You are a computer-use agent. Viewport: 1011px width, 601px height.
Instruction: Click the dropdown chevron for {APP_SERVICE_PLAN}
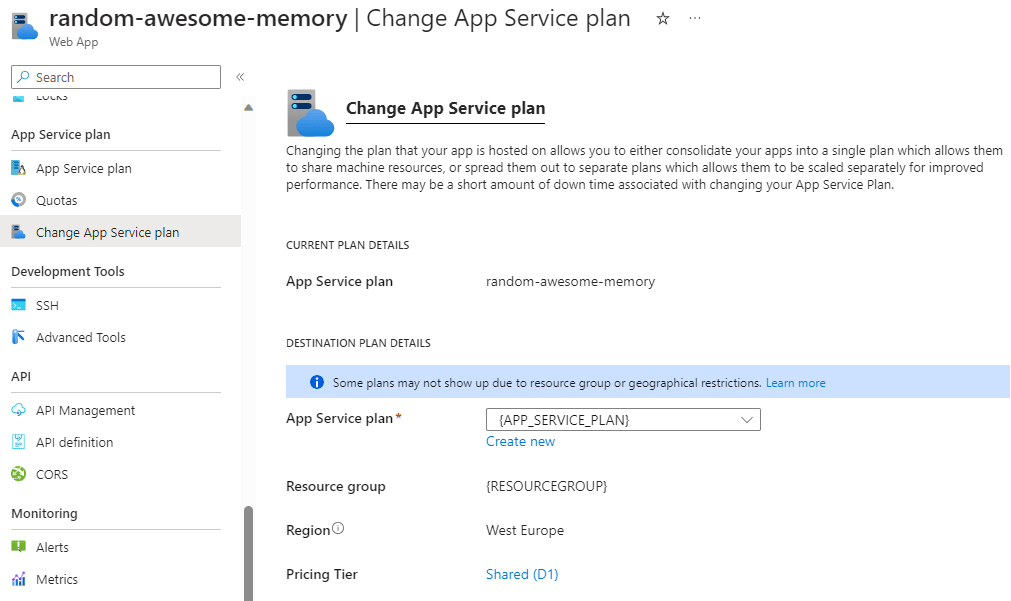tap(747, 420)
